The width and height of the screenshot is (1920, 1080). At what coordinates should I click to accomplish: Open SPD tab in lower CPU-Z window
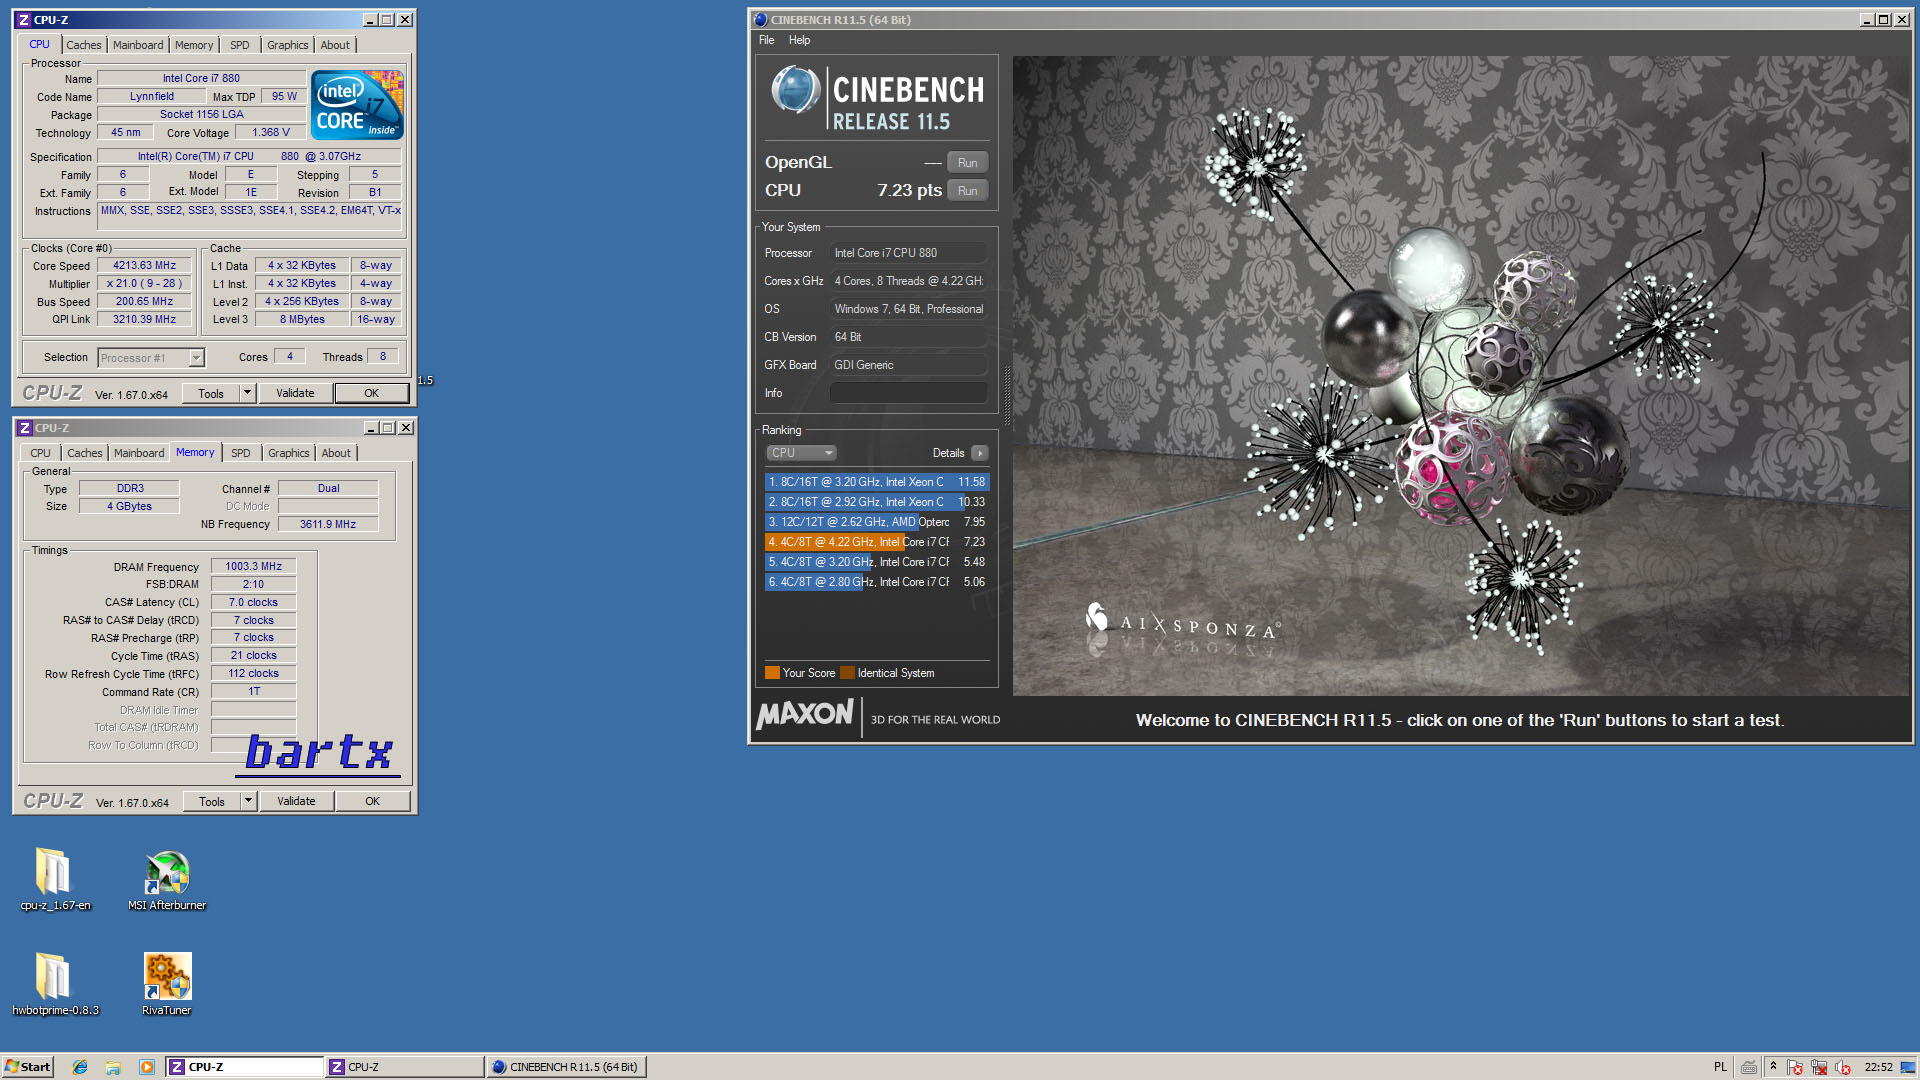(x=241, y=453)
